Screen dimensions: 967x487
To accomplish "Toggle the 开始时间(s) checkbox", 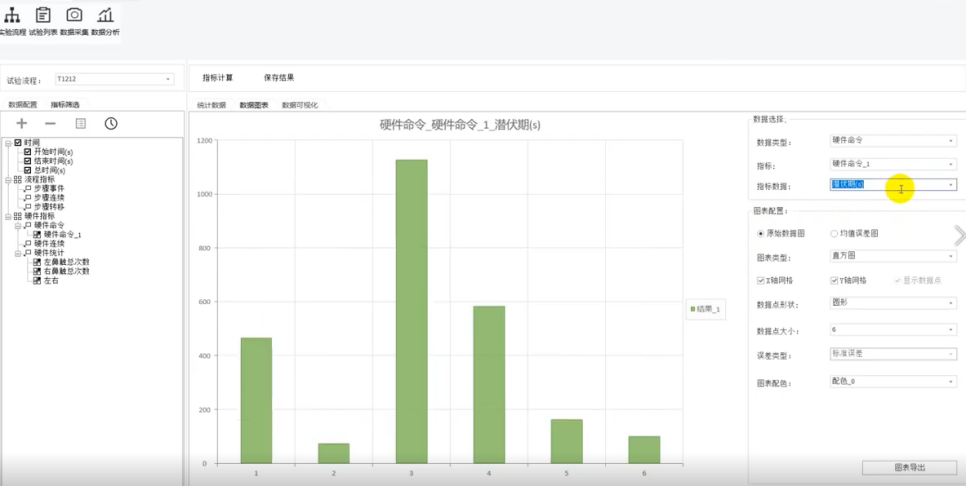I will [x=28, y=152].
